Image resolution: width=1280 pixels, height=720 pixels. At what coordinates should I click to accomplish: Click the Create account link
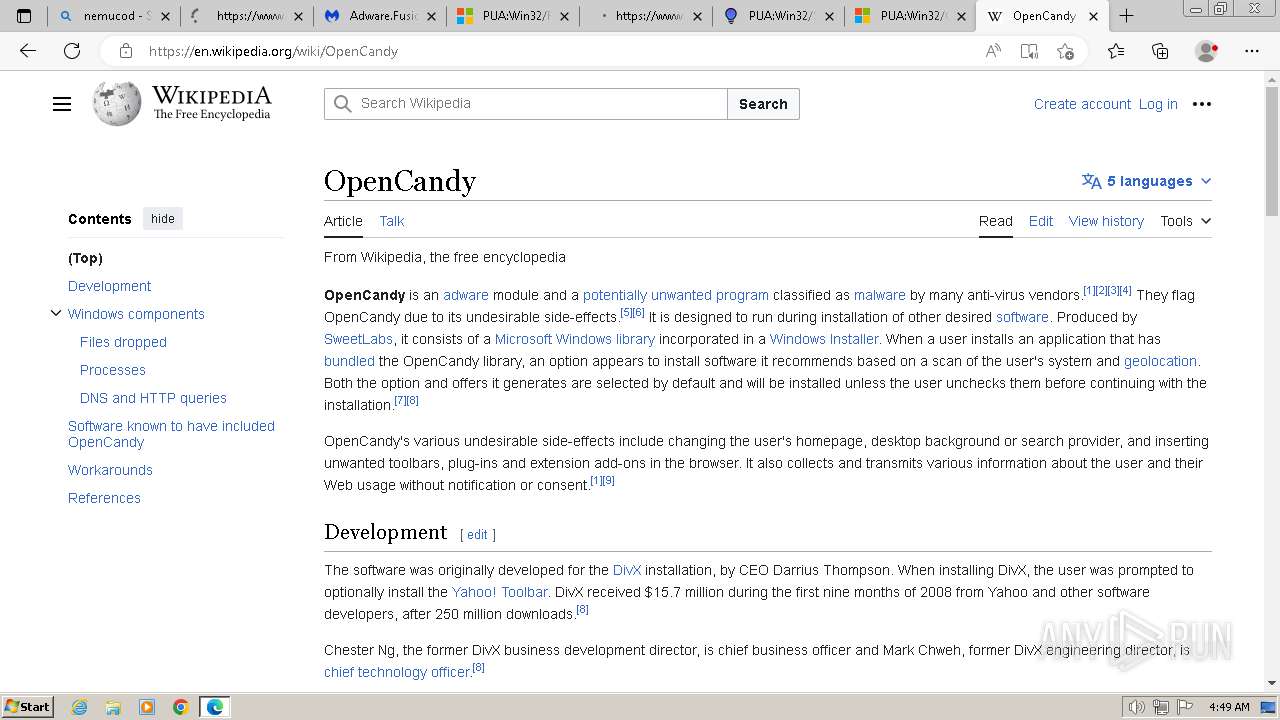pyautogui.click(x=1082, y=104)
